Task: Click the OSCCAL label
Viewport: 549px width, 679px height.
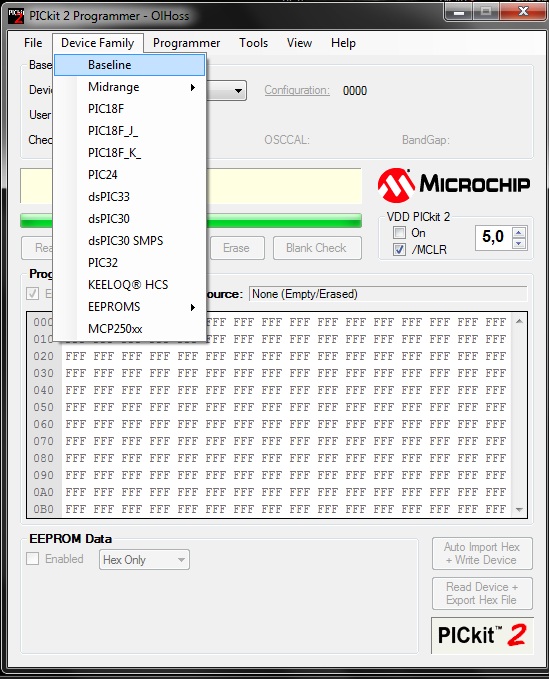Action: pos(287,140)
